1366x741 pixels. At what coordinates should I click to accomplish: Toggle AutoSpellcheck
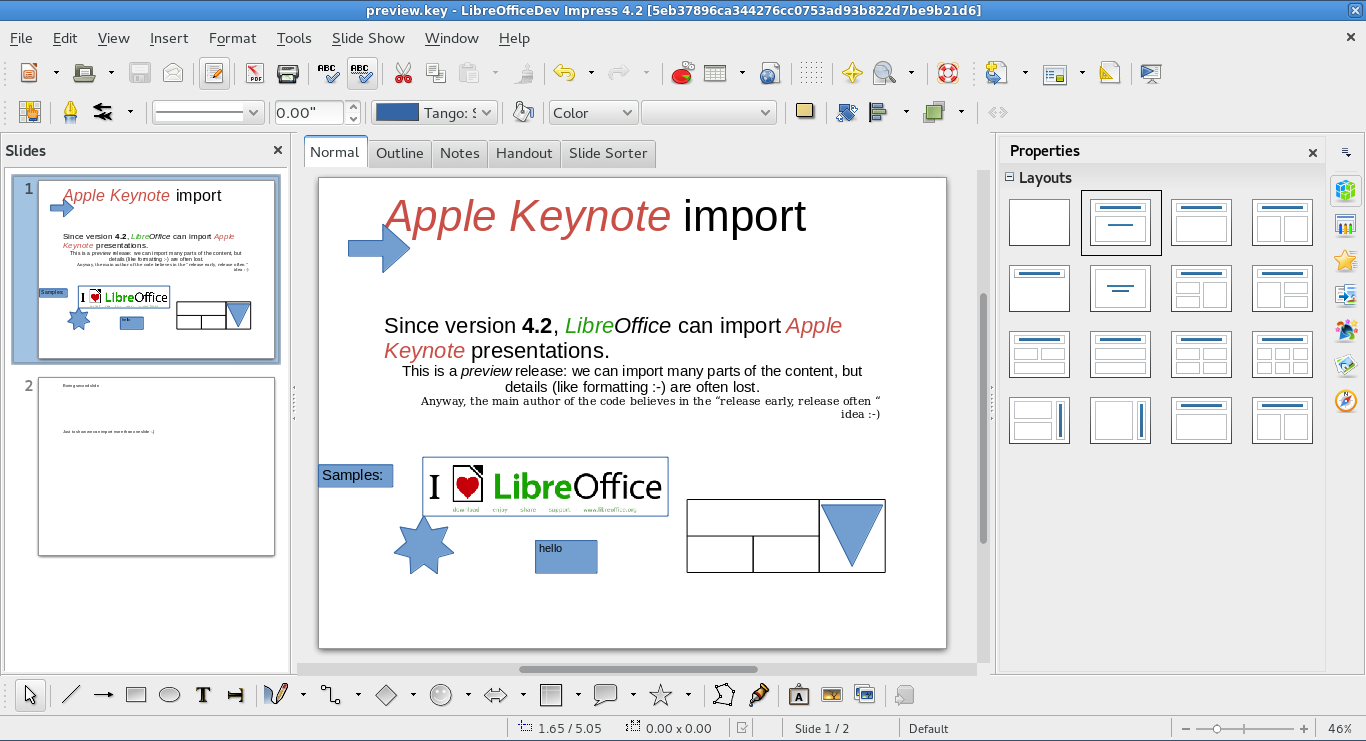[x=361, y=73]
